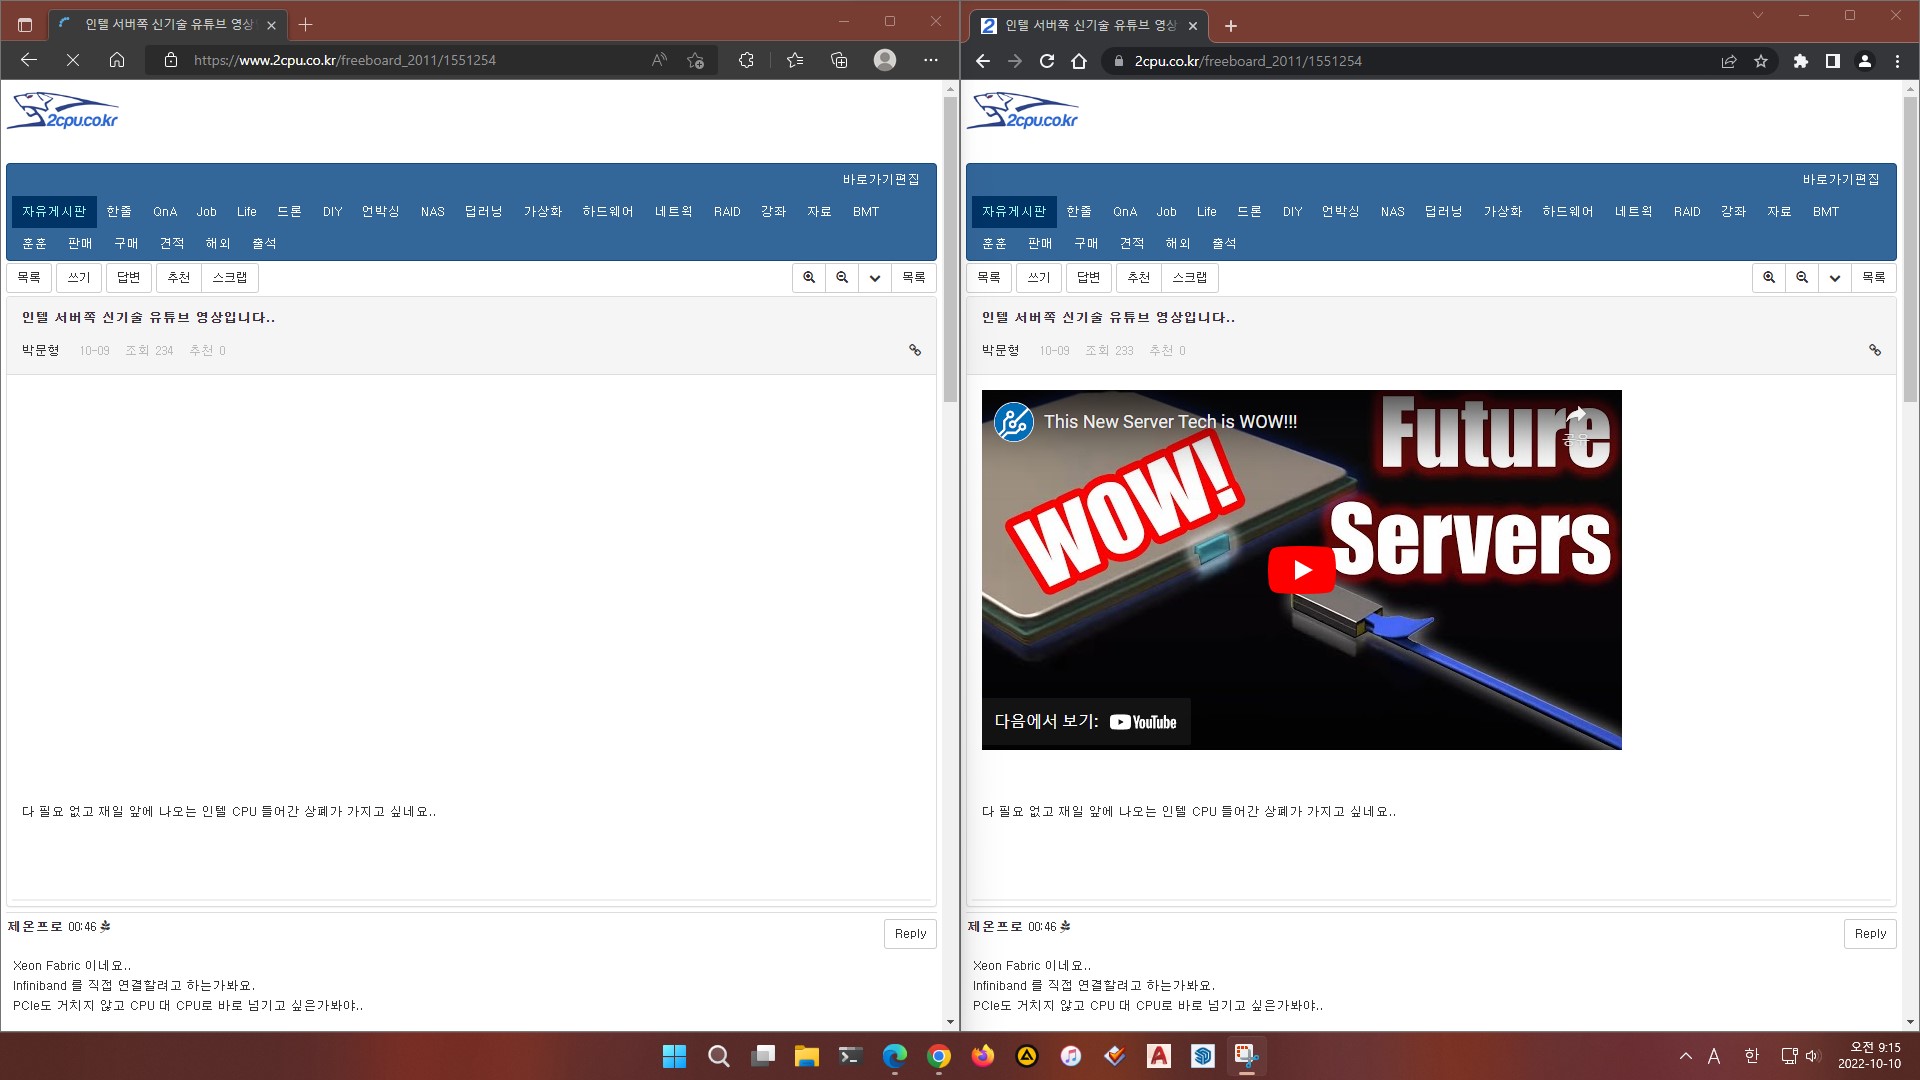Click Edge address bar URL
Screen dimensions: 1920x1080
click(x=344, y=60)
